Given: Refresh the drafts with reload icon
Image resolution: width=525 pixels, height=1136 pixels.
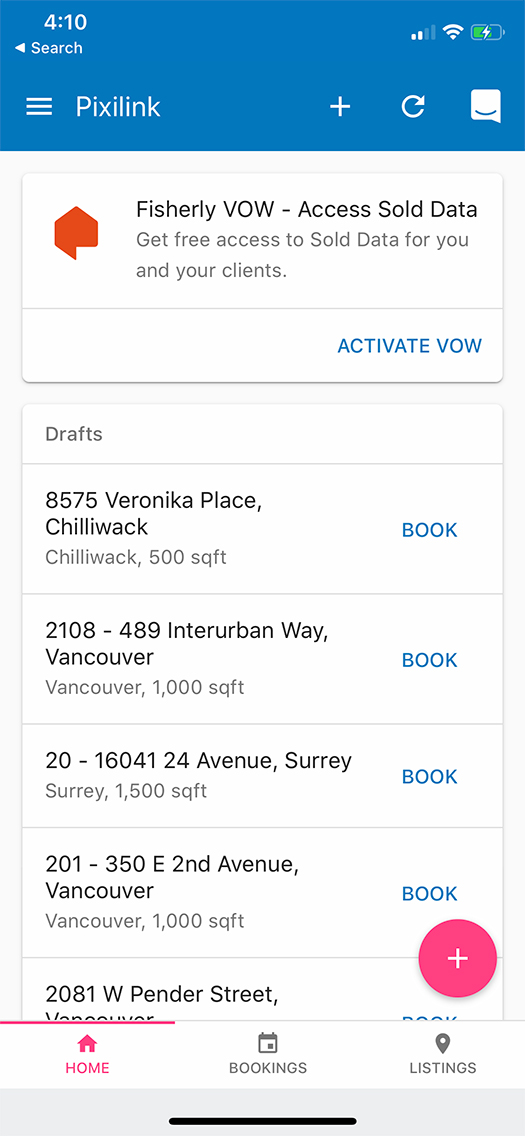Looking at the screenshot, I should pos(413,107).
